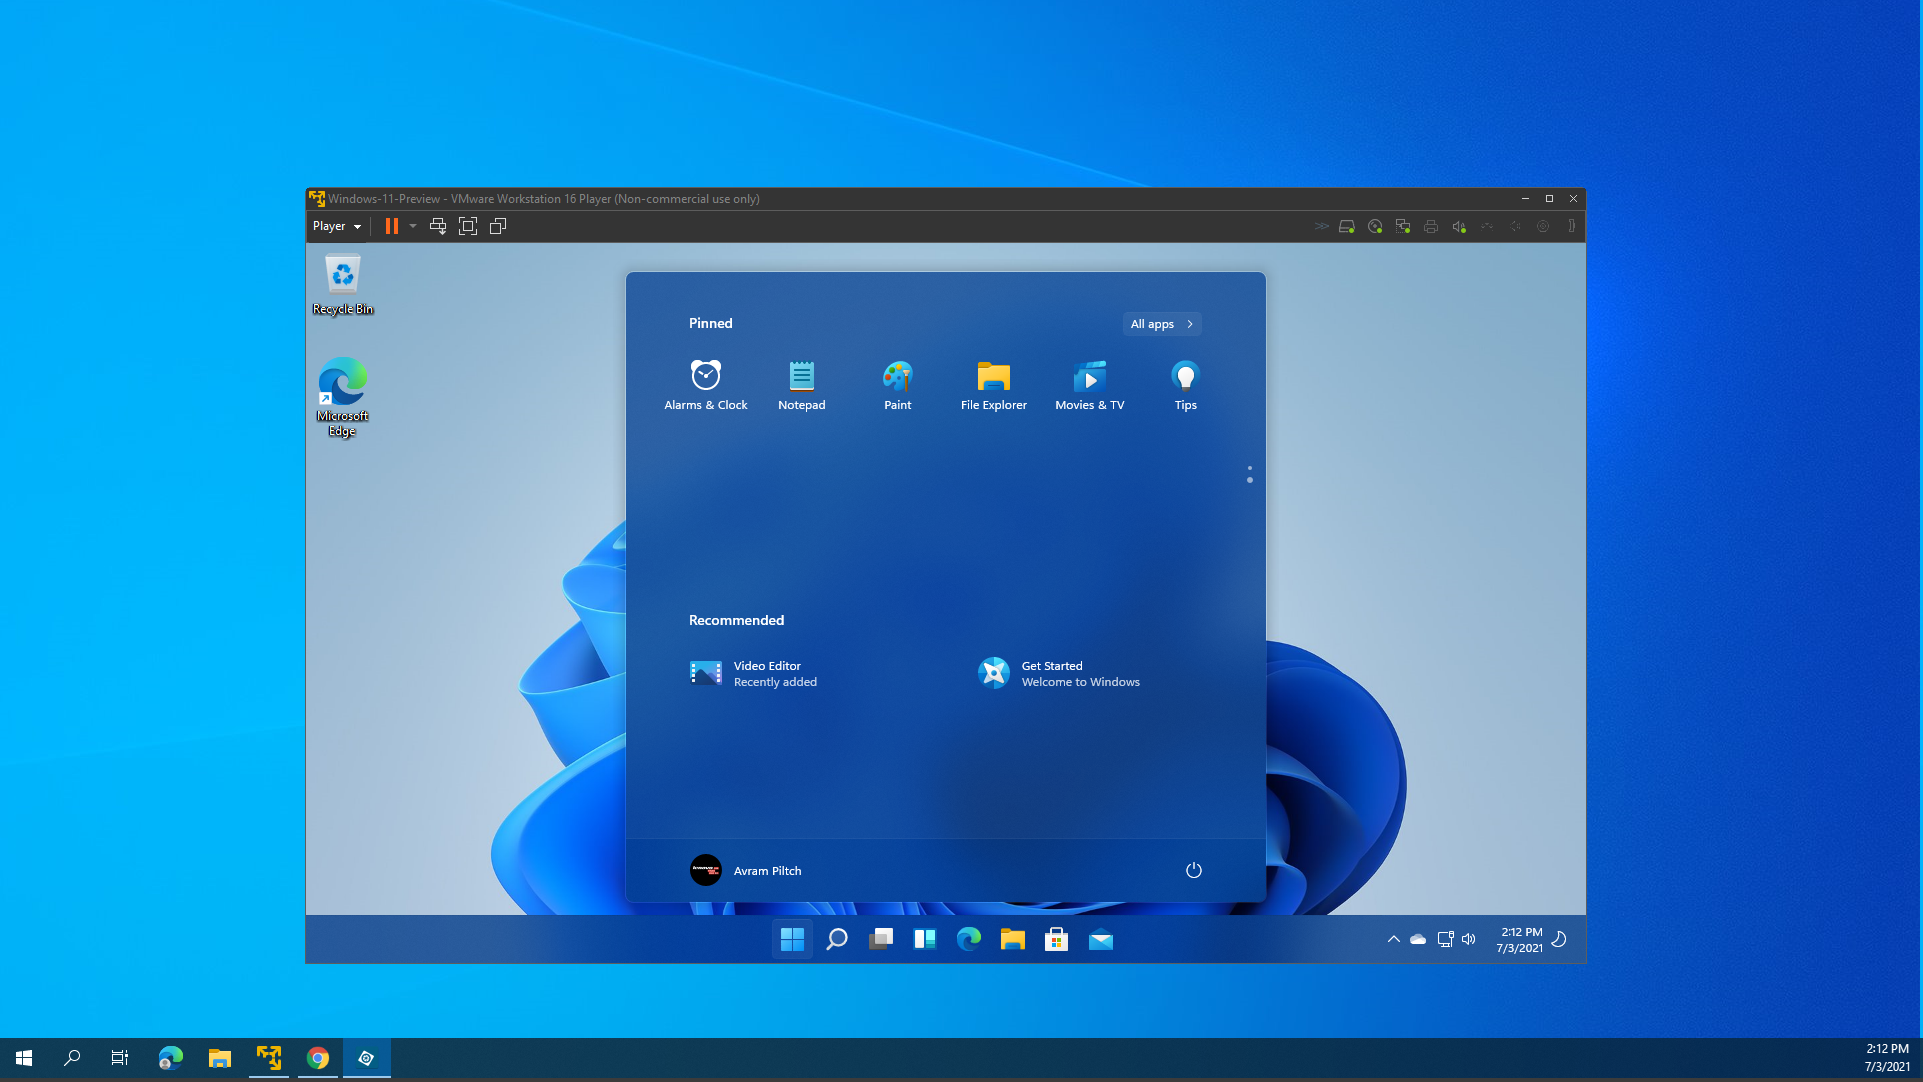Click All apps to expand app list

tap(1161, 322)
